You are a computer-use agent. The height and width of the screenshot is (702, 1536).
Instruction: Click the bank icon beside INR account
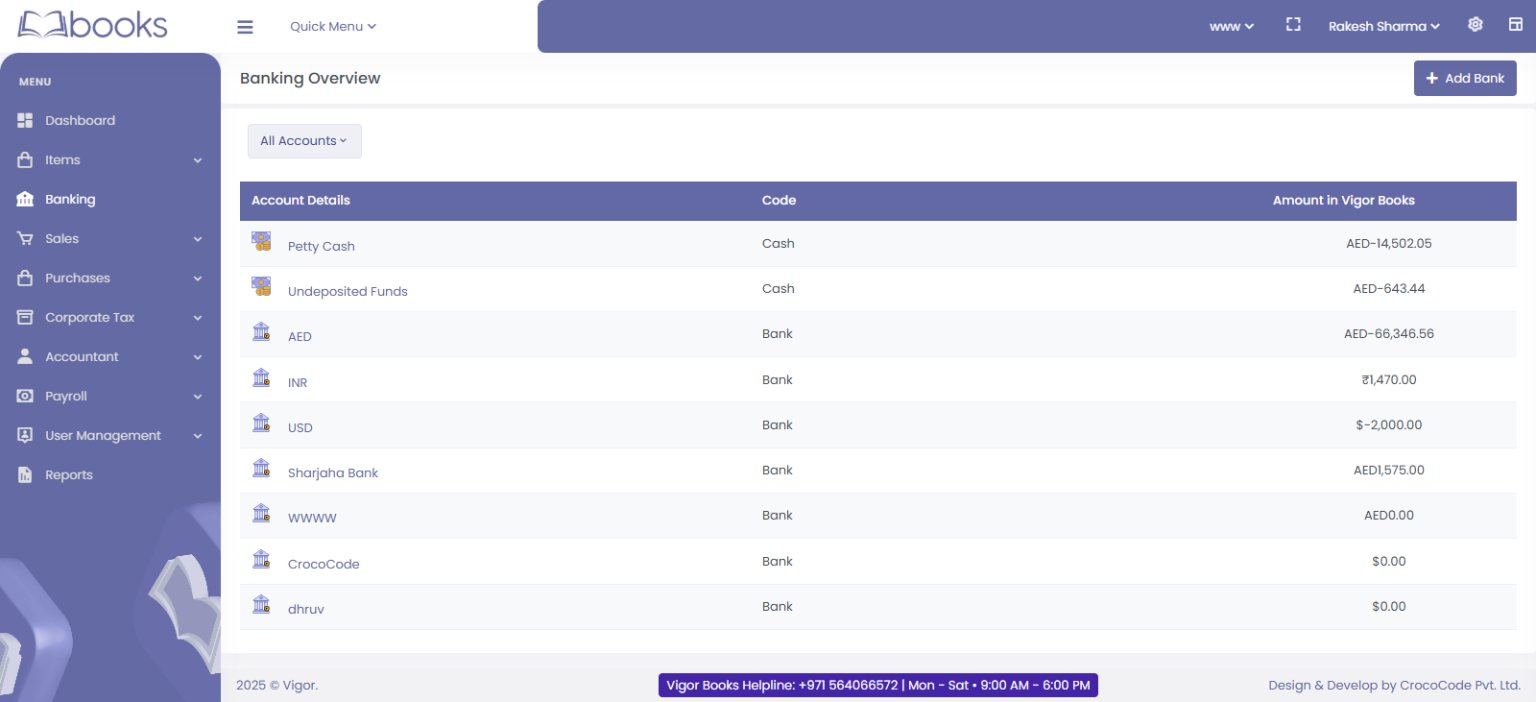click(261, 377)
